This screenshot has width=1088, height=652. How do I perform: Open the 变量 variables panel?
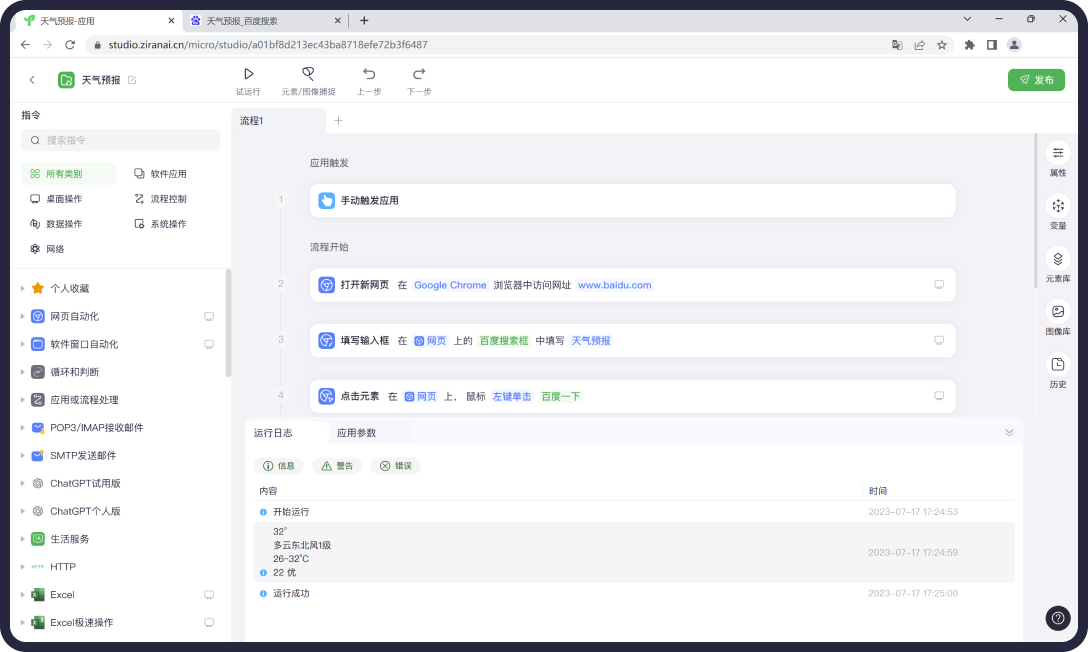click(1057, 212)
